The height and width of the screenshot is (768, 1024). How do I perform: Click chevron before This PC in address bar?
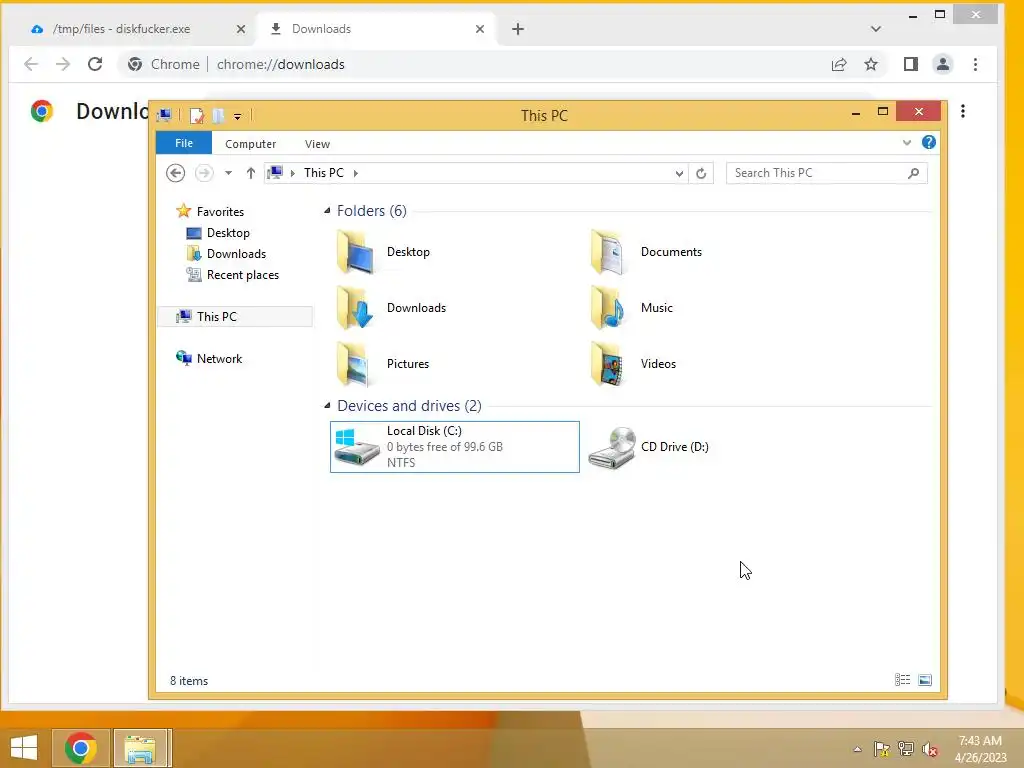point(293,173)
